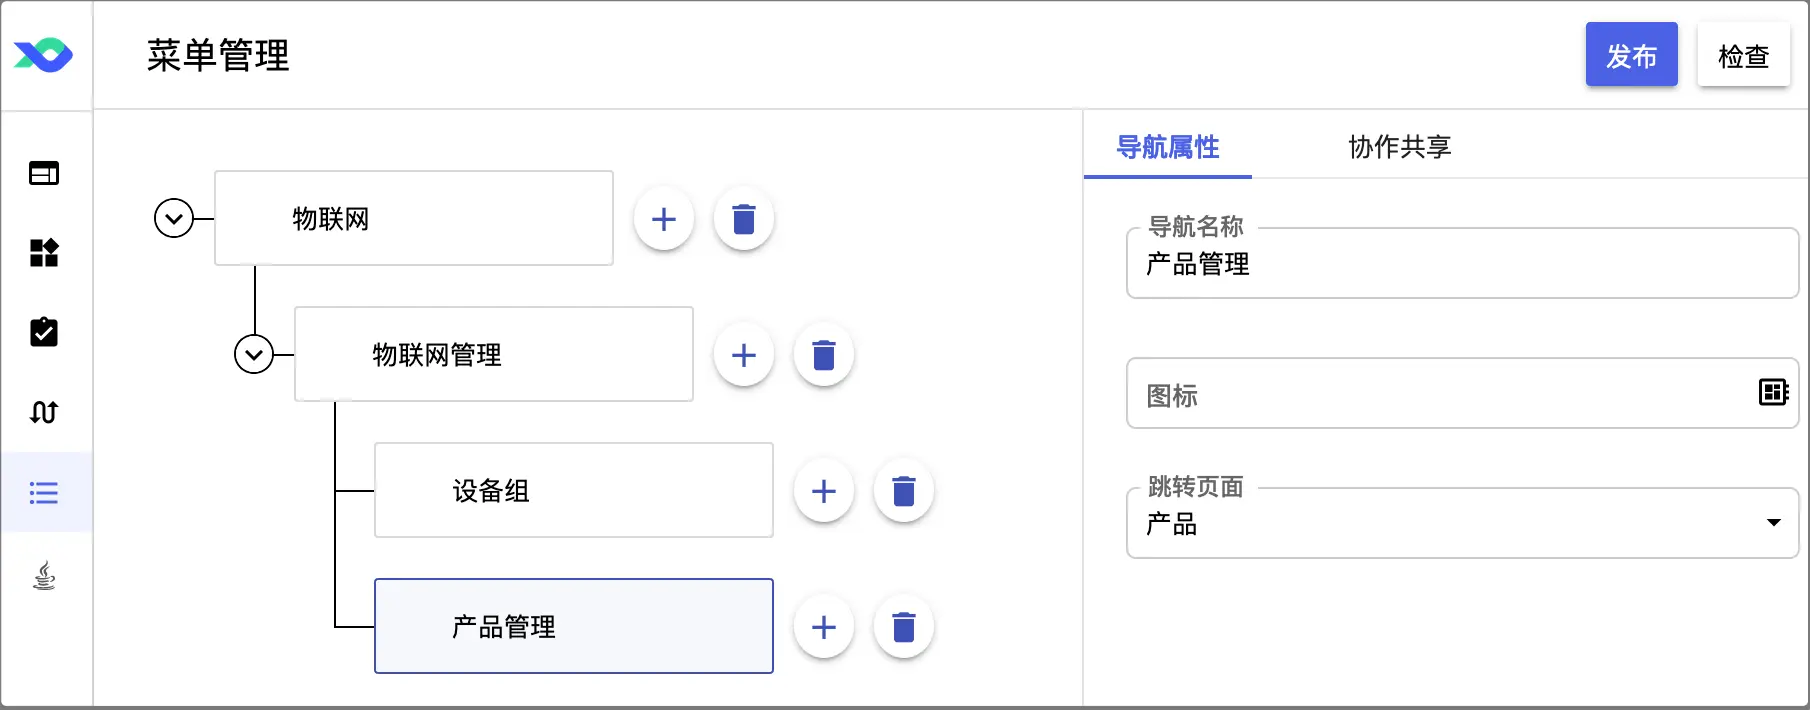Delete the 设备组 menu node
The width and height of the screenshot is (1810, 710).
click(x=904, y=491)
